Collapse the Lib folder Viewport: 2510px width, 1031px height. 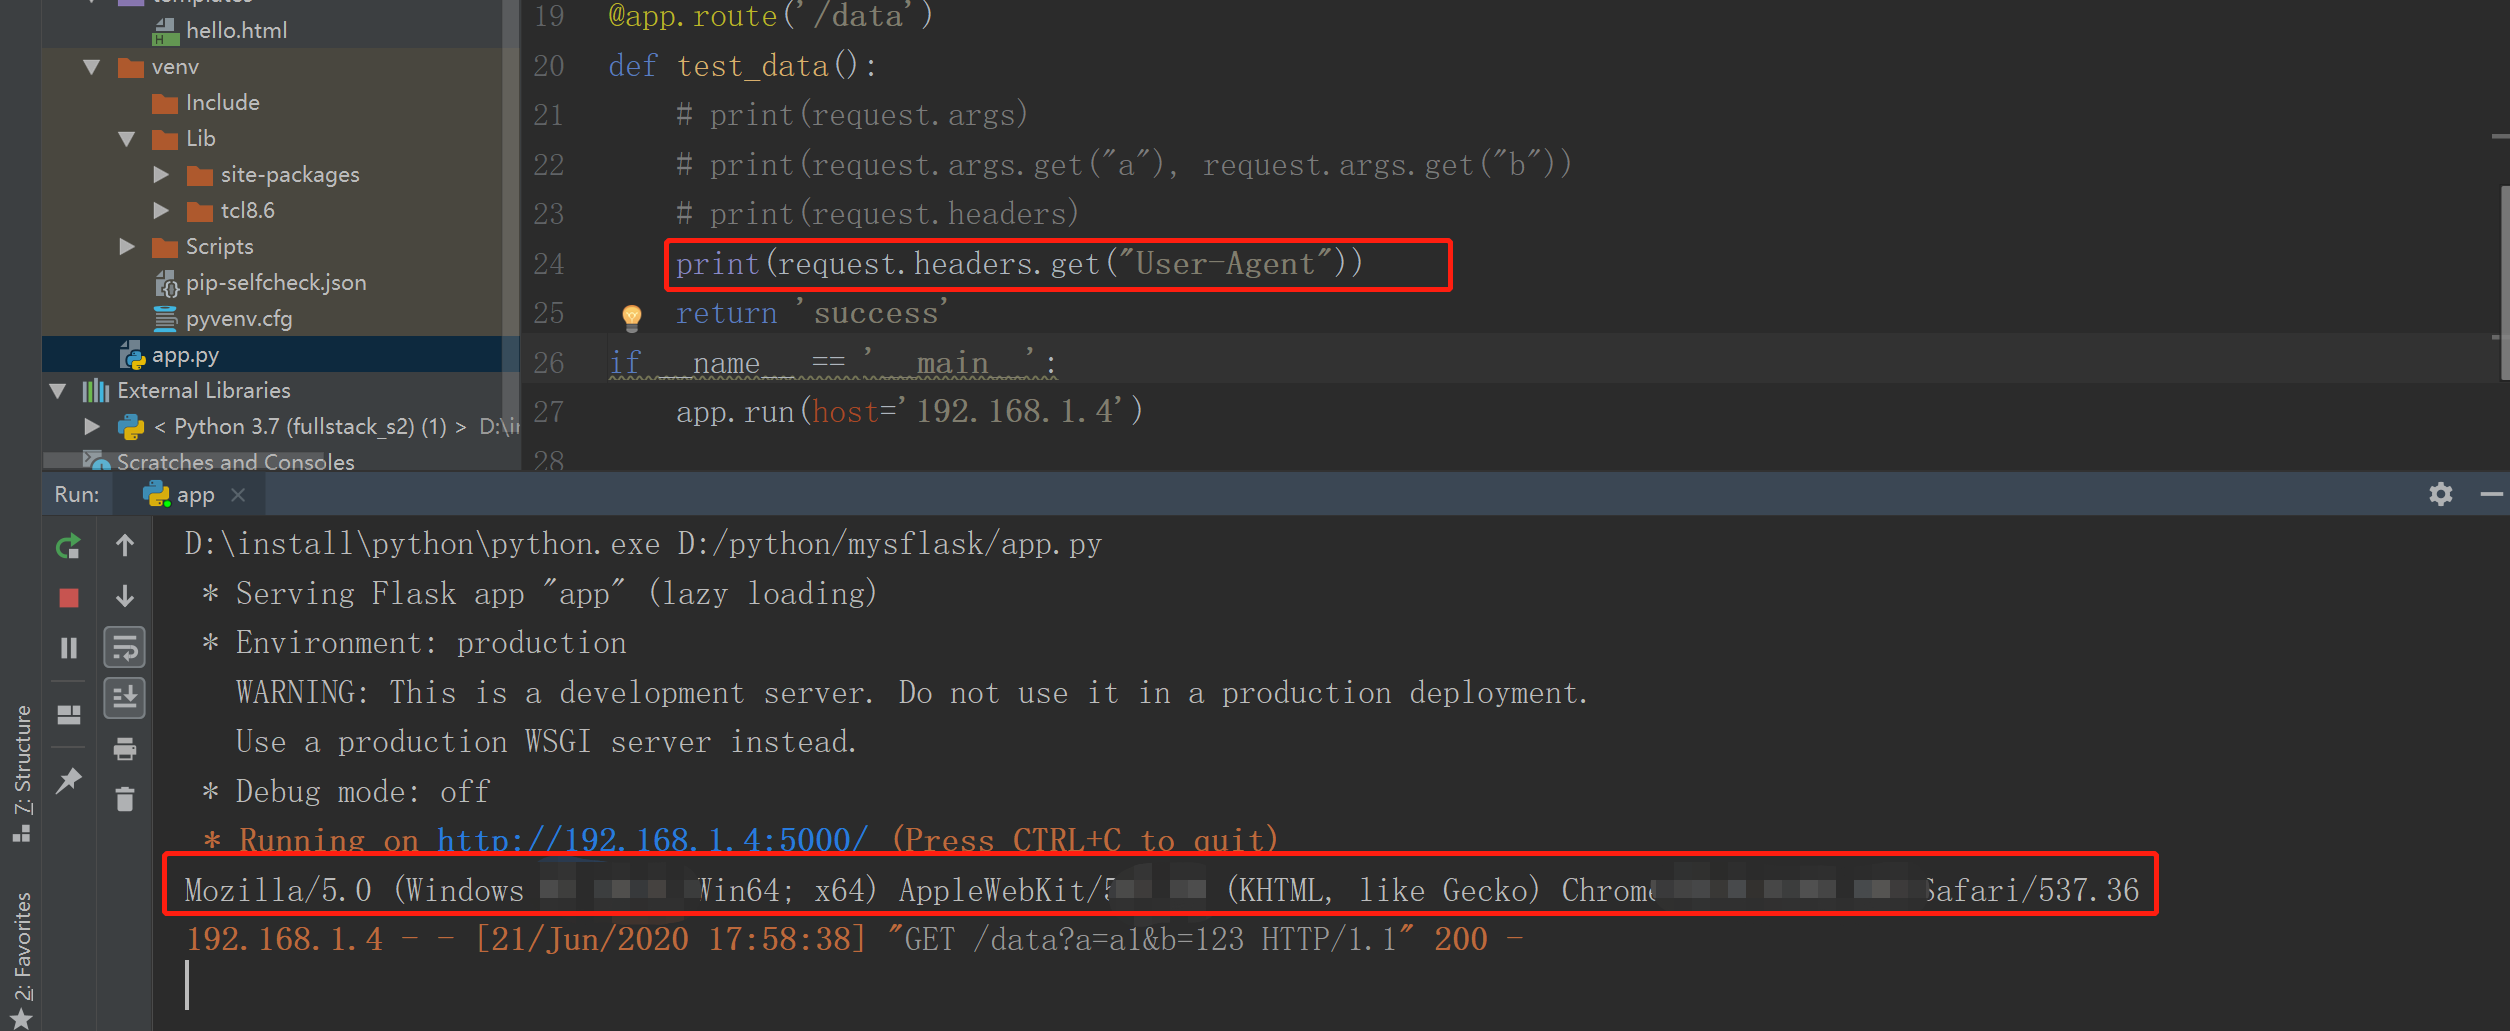click(x=127, y=139)
